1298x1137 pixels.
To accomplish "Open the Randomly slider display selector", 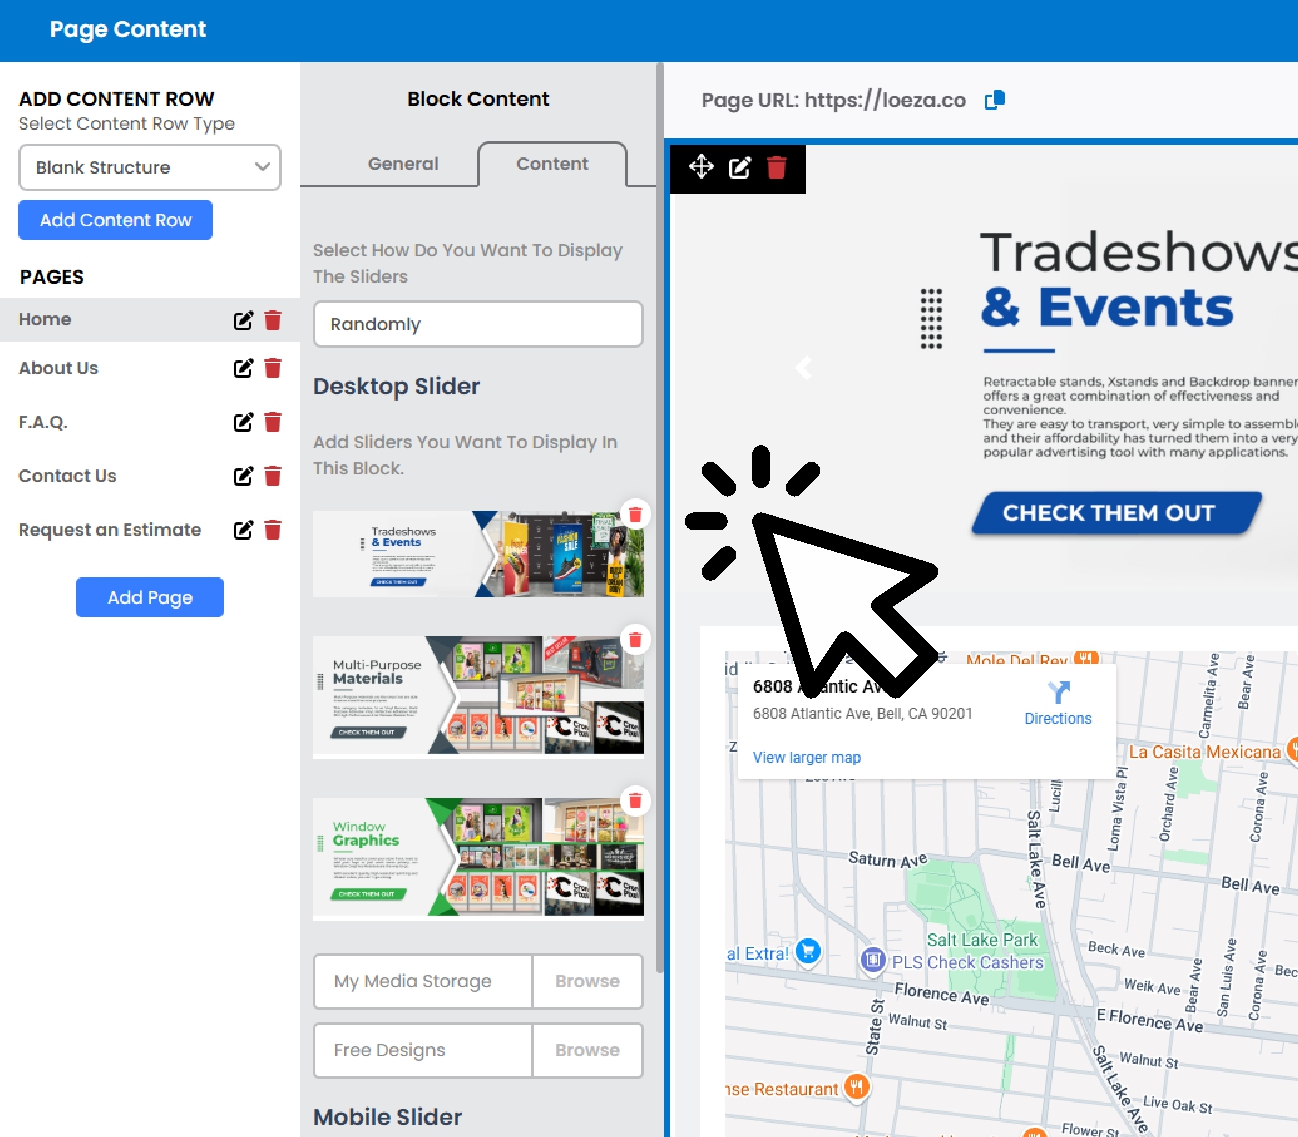I will coord(477,324).
